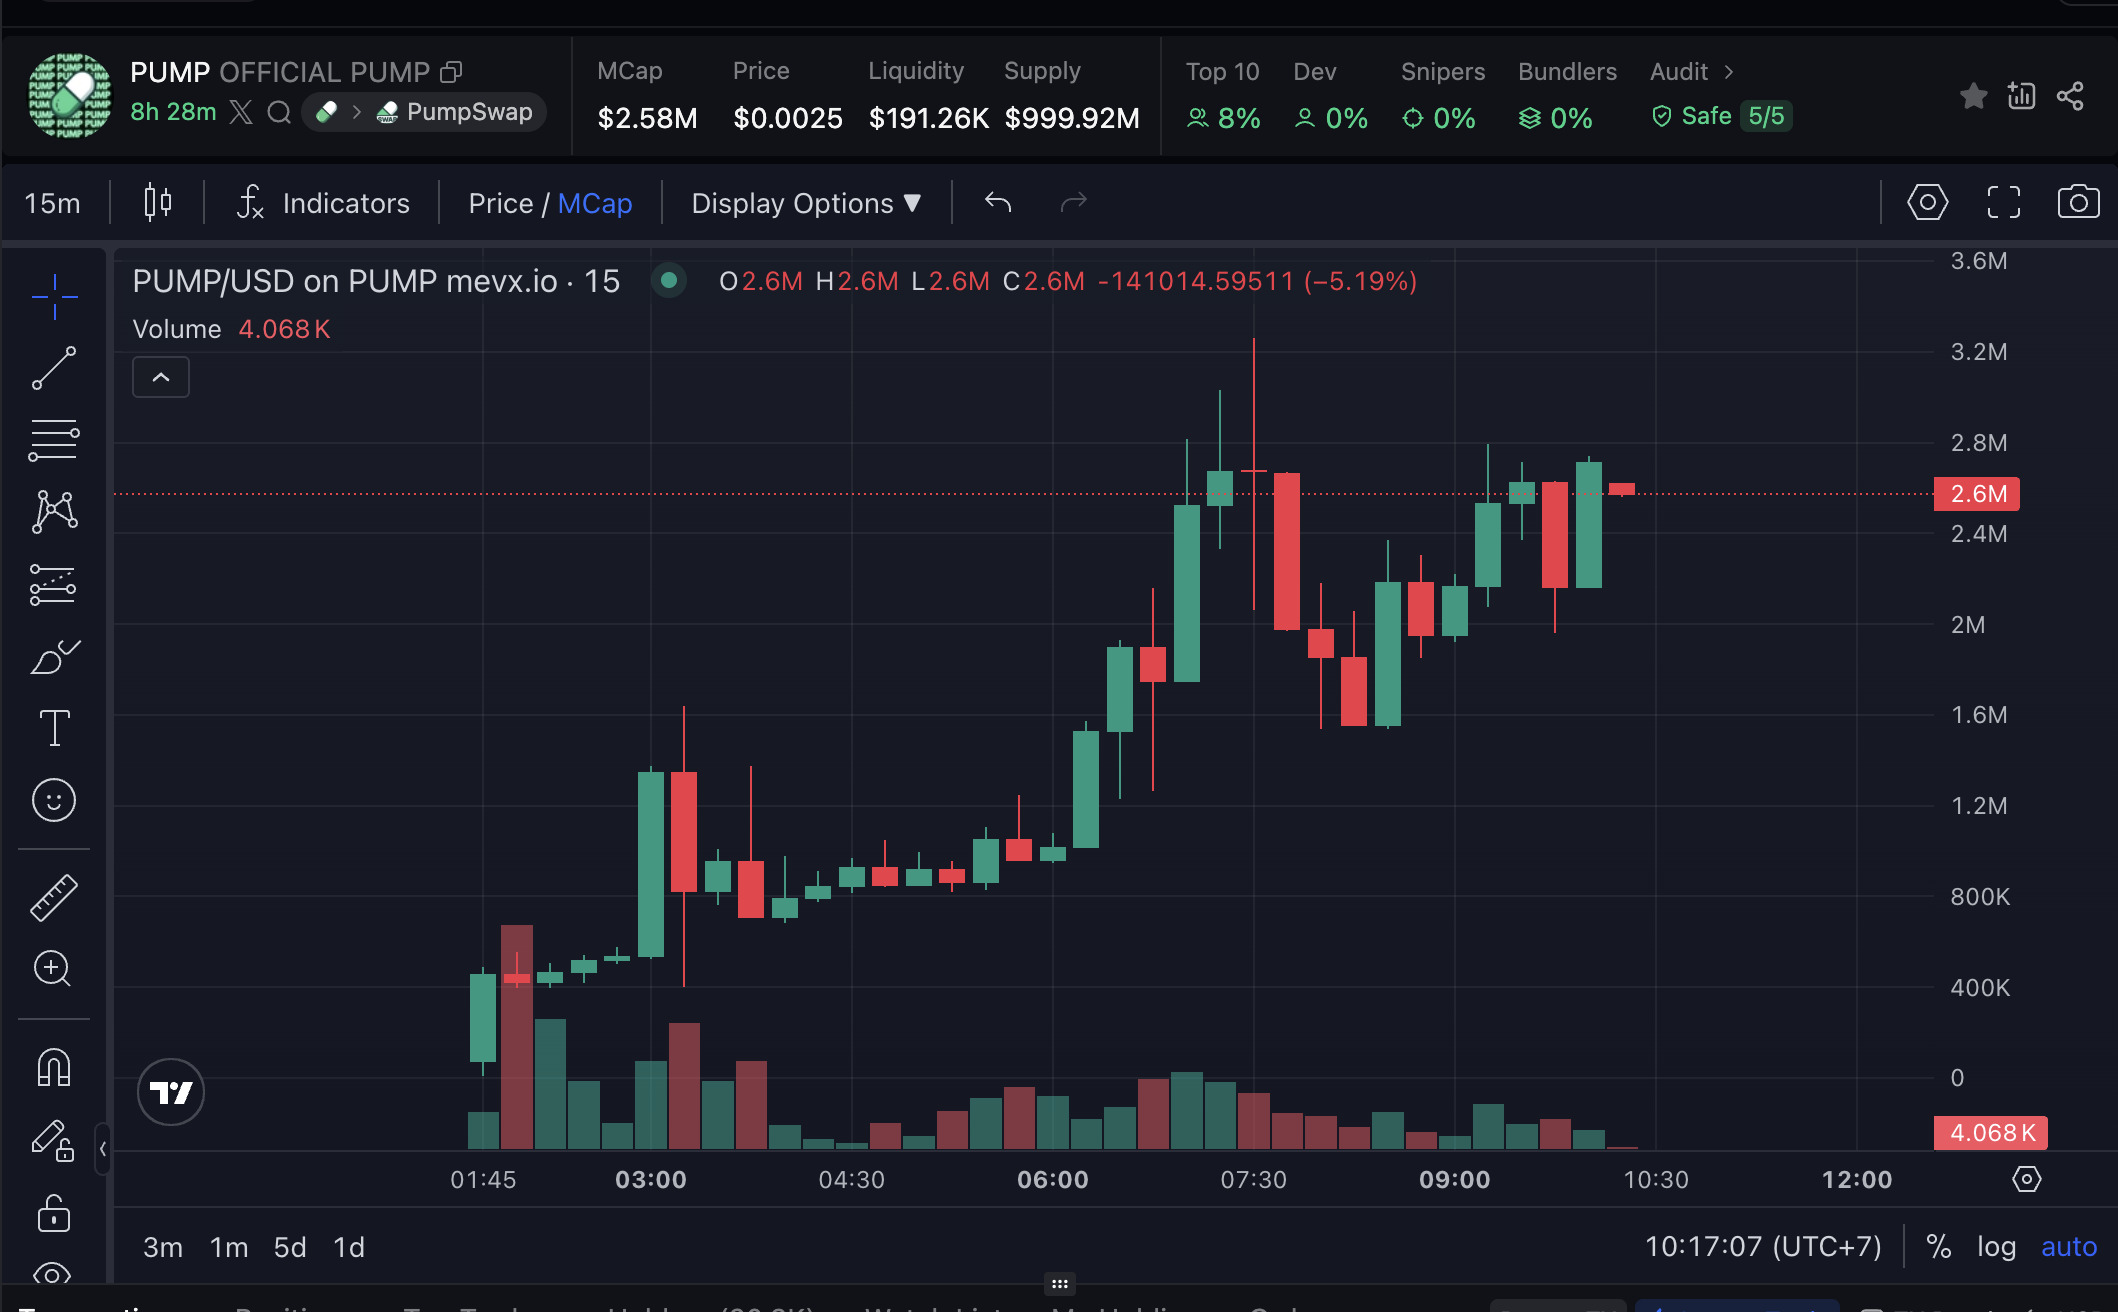Screen dimensions: 2118x1312
Task: Expand the Audit details chevron
Action: pyautogui.click(x=1729, y=72)
